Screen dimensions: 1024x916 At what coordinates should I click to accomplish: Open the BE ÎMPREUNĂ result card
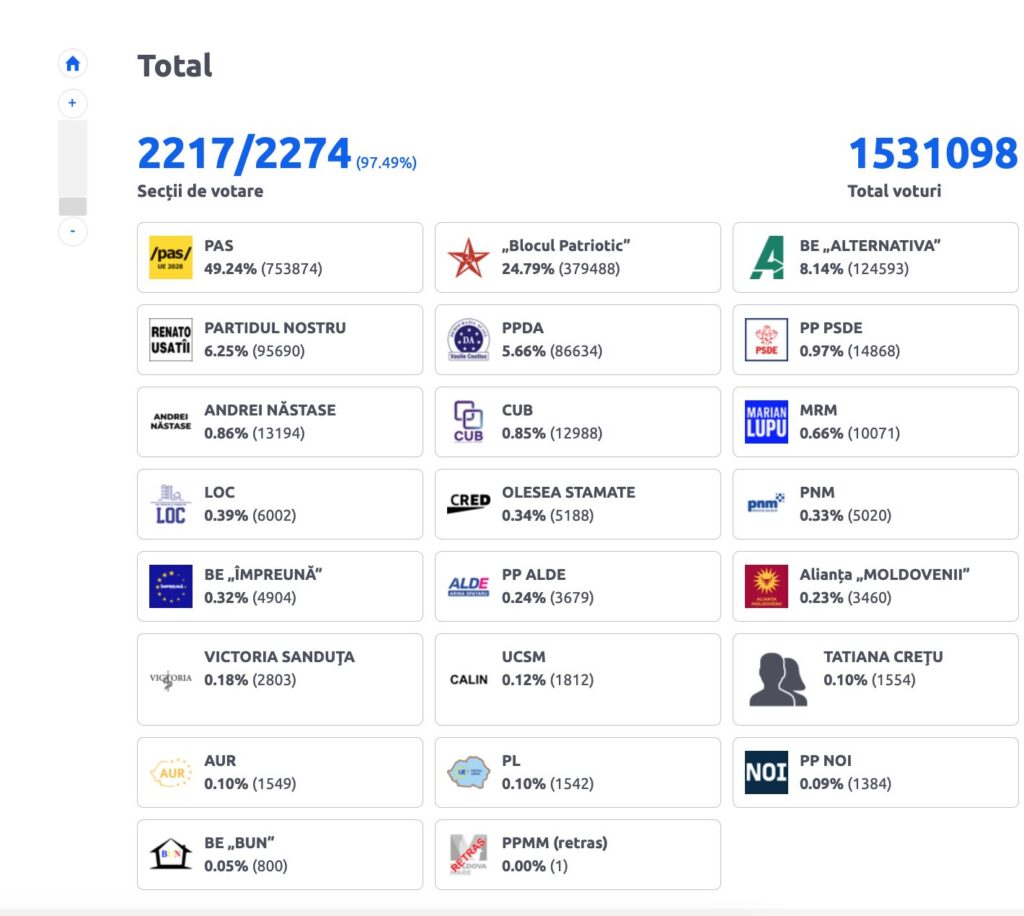tap(280, 586)
